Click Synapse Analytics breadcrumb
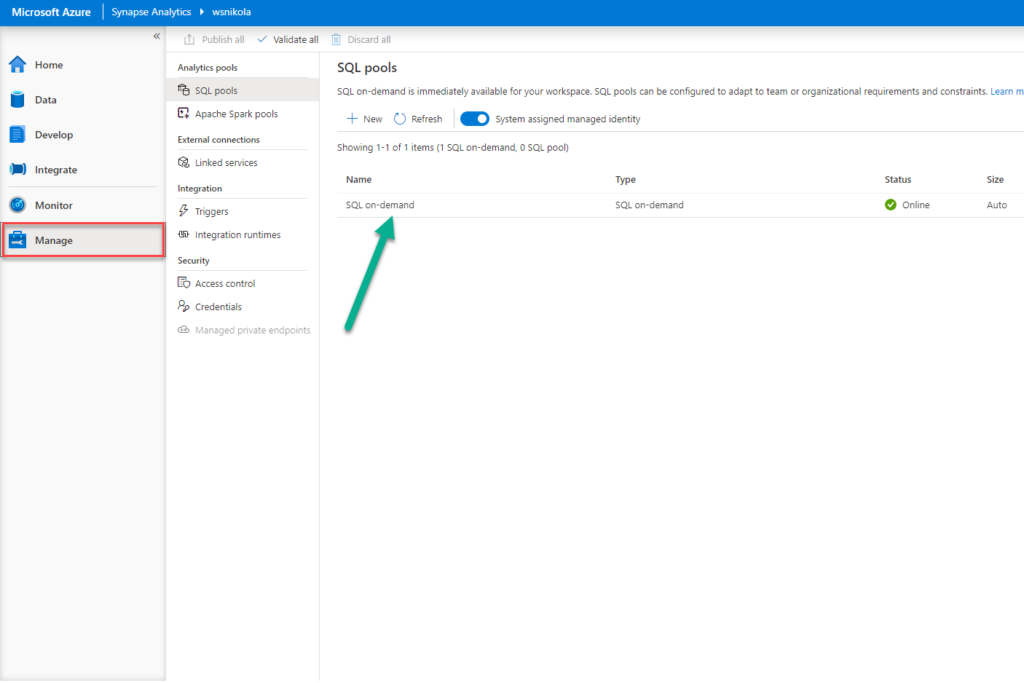This screenshot has height=683, width=1024. [x=151, y=12]
